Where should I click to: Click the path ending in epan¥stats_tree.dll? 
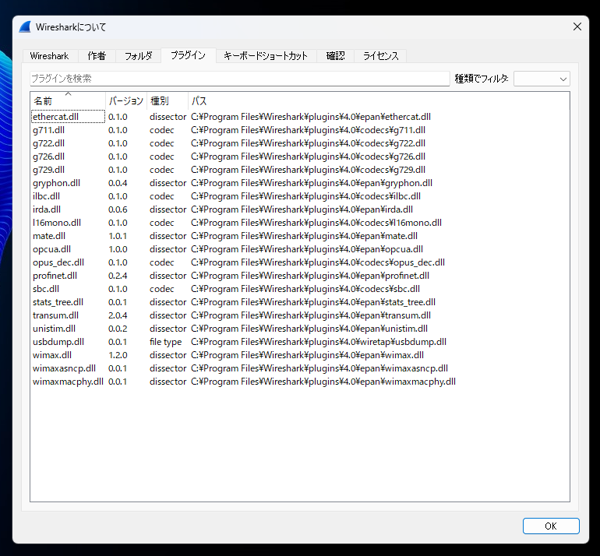(x=313, y=302)
